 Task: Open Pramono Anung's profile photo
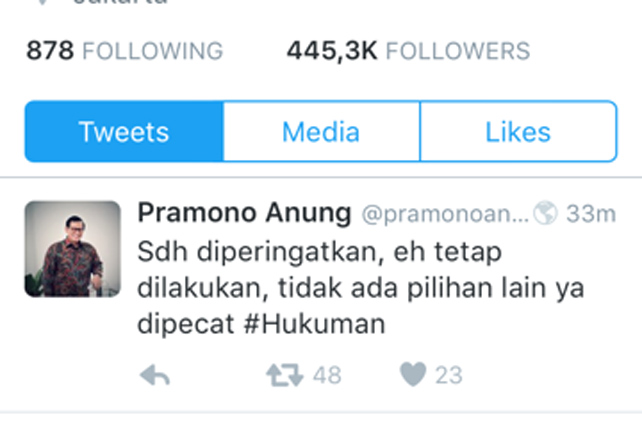[72, 249]
